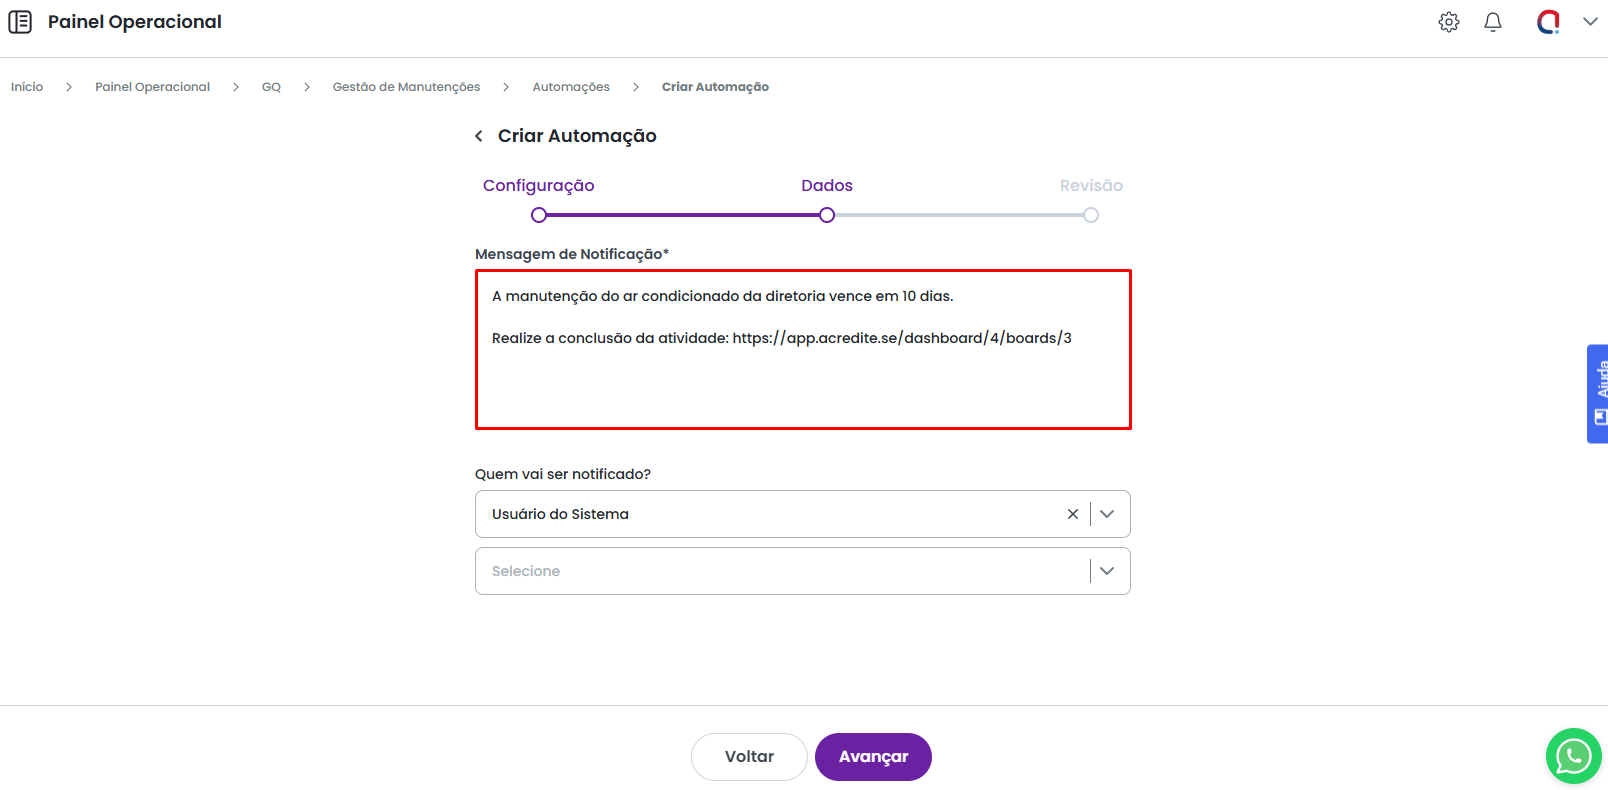1608x790 pixels.
Task: Select the Dados step
Action: [x=826, y=186]
